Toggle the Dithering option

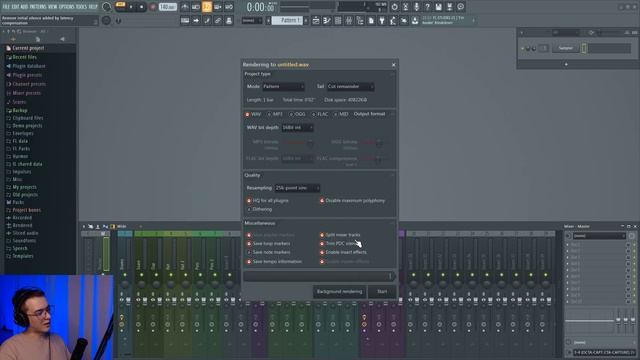tap(259, 209)
